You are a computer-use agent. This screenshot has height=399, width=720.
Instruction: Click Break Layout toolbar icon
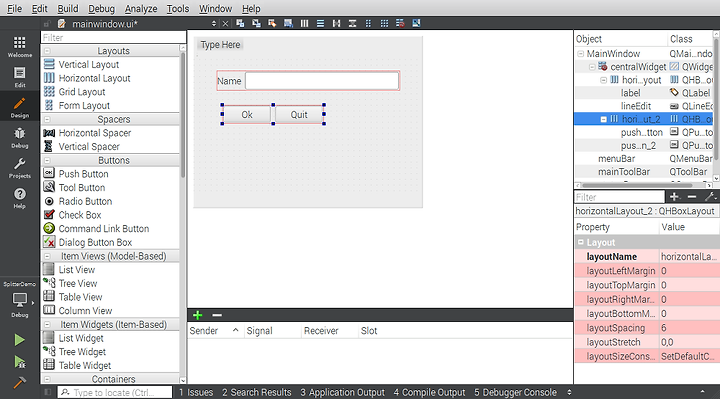pyautogui.click(x=400, y=23)
